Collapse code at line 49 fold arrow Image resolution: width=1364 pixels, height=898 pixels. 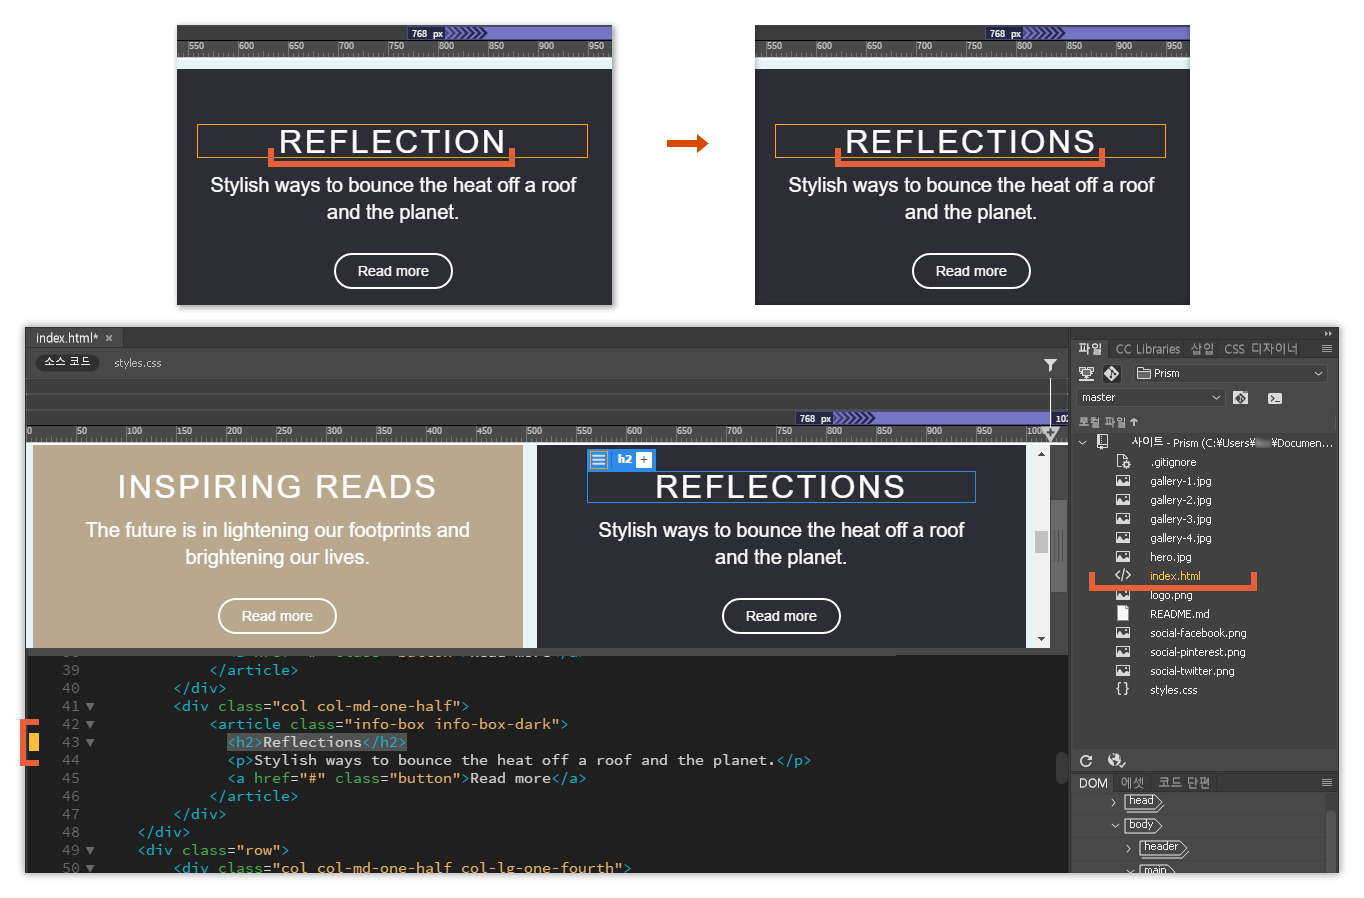click(90, 851)
